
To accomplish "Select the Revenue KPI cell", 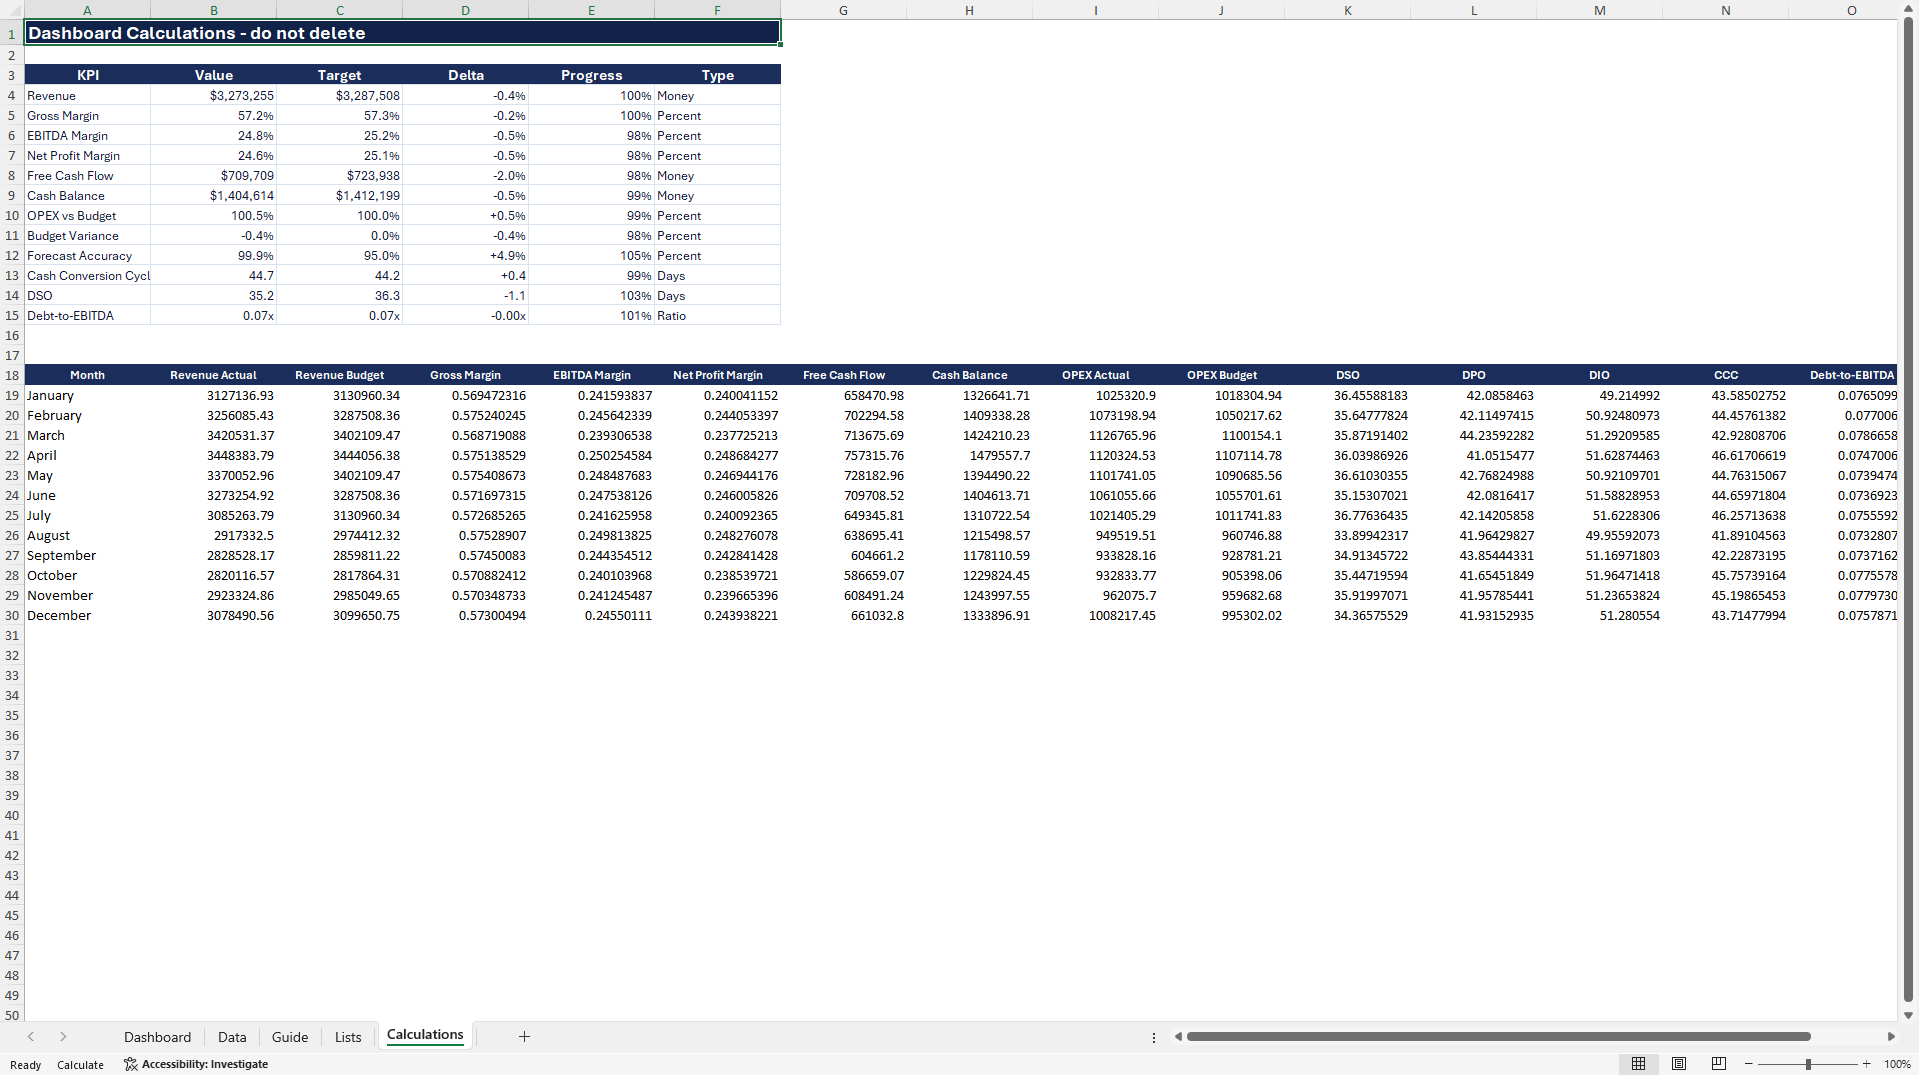I will pos(87,95).
